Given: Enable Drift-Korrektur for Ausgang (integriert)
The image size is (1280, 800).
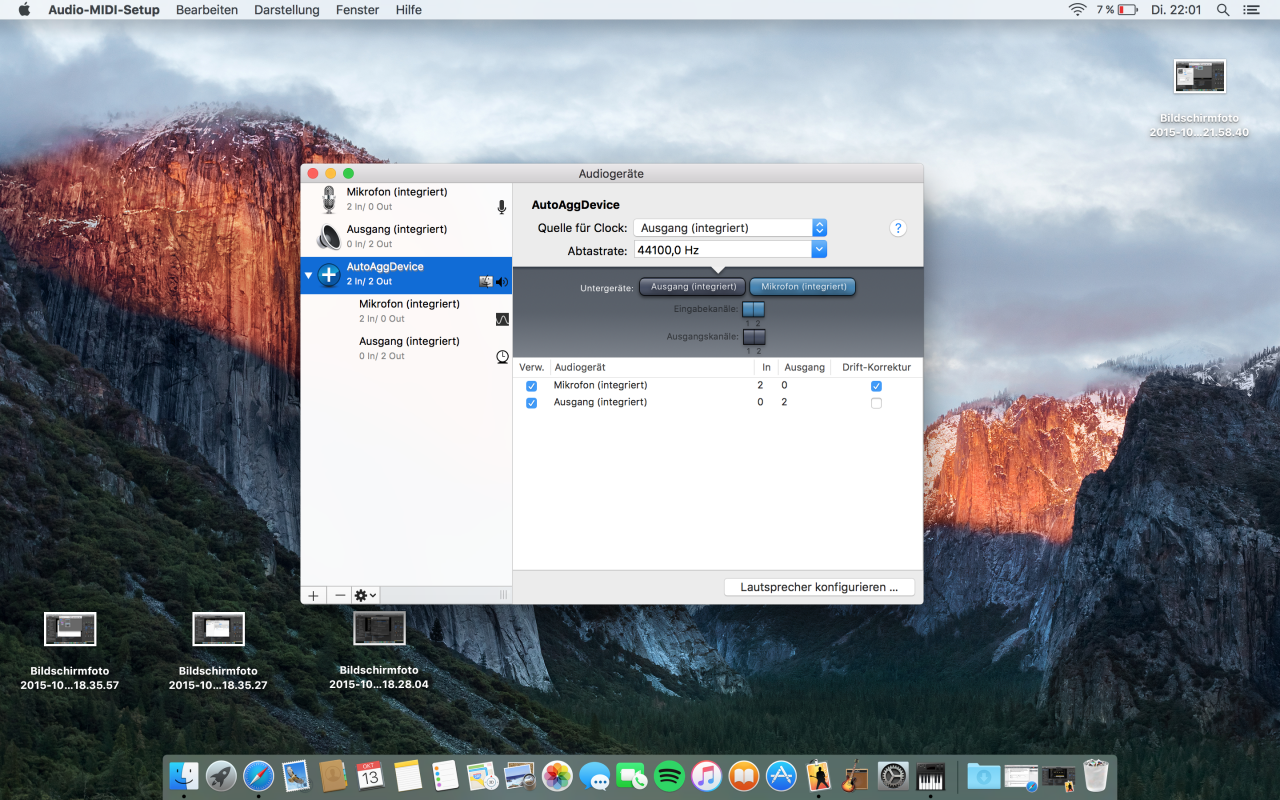Looking at the screenshot, I should [876, 403].
